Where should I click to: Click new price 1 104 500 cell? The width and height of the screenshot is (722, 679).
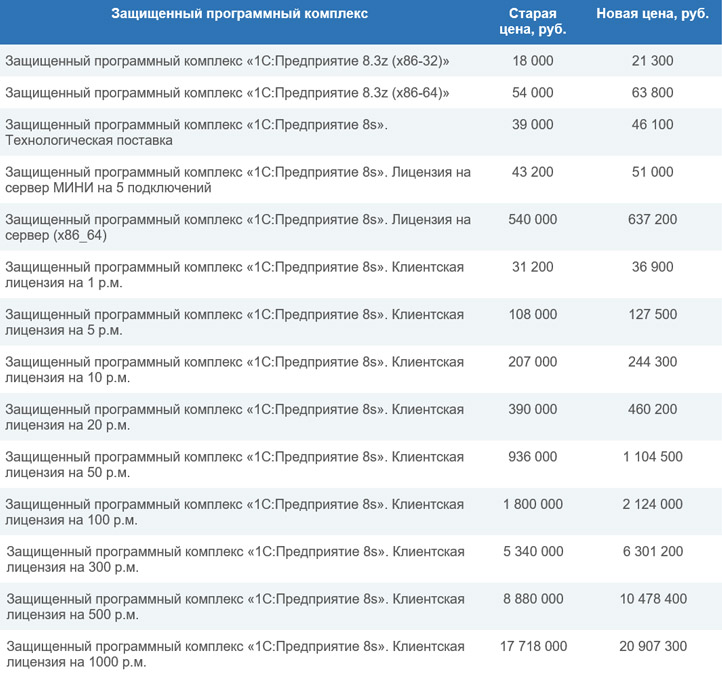652,457
